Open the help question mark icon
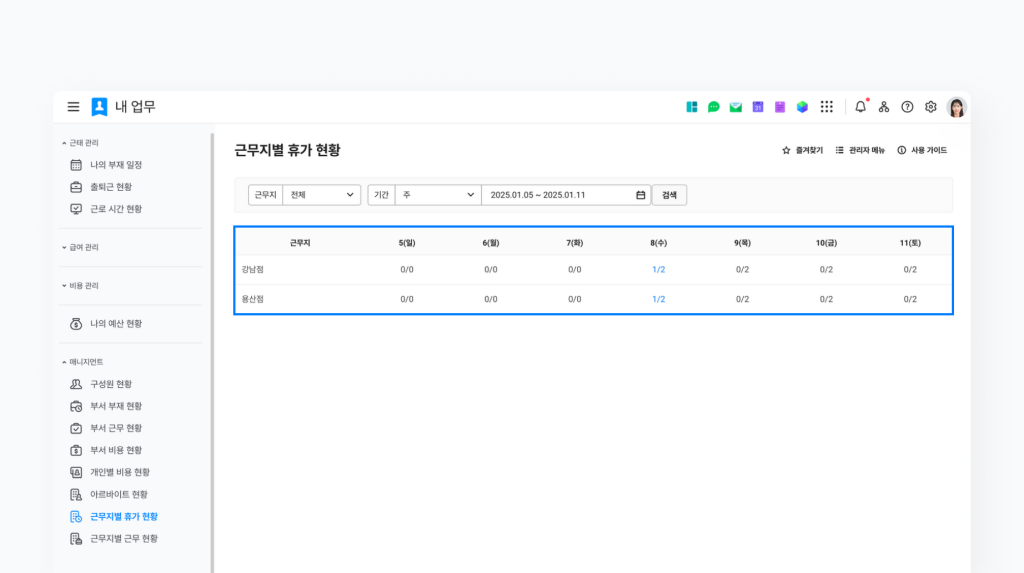 [x=907, y=106]
